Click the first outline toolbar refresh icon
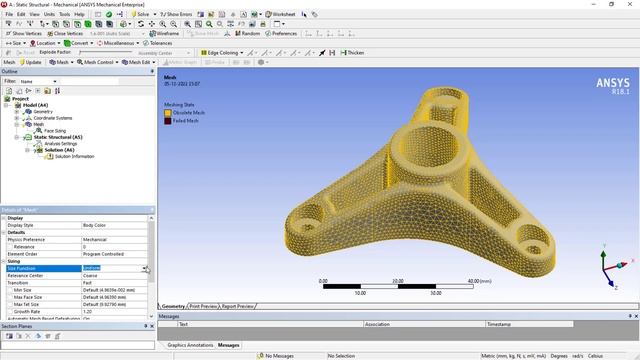 coord(9,91)
